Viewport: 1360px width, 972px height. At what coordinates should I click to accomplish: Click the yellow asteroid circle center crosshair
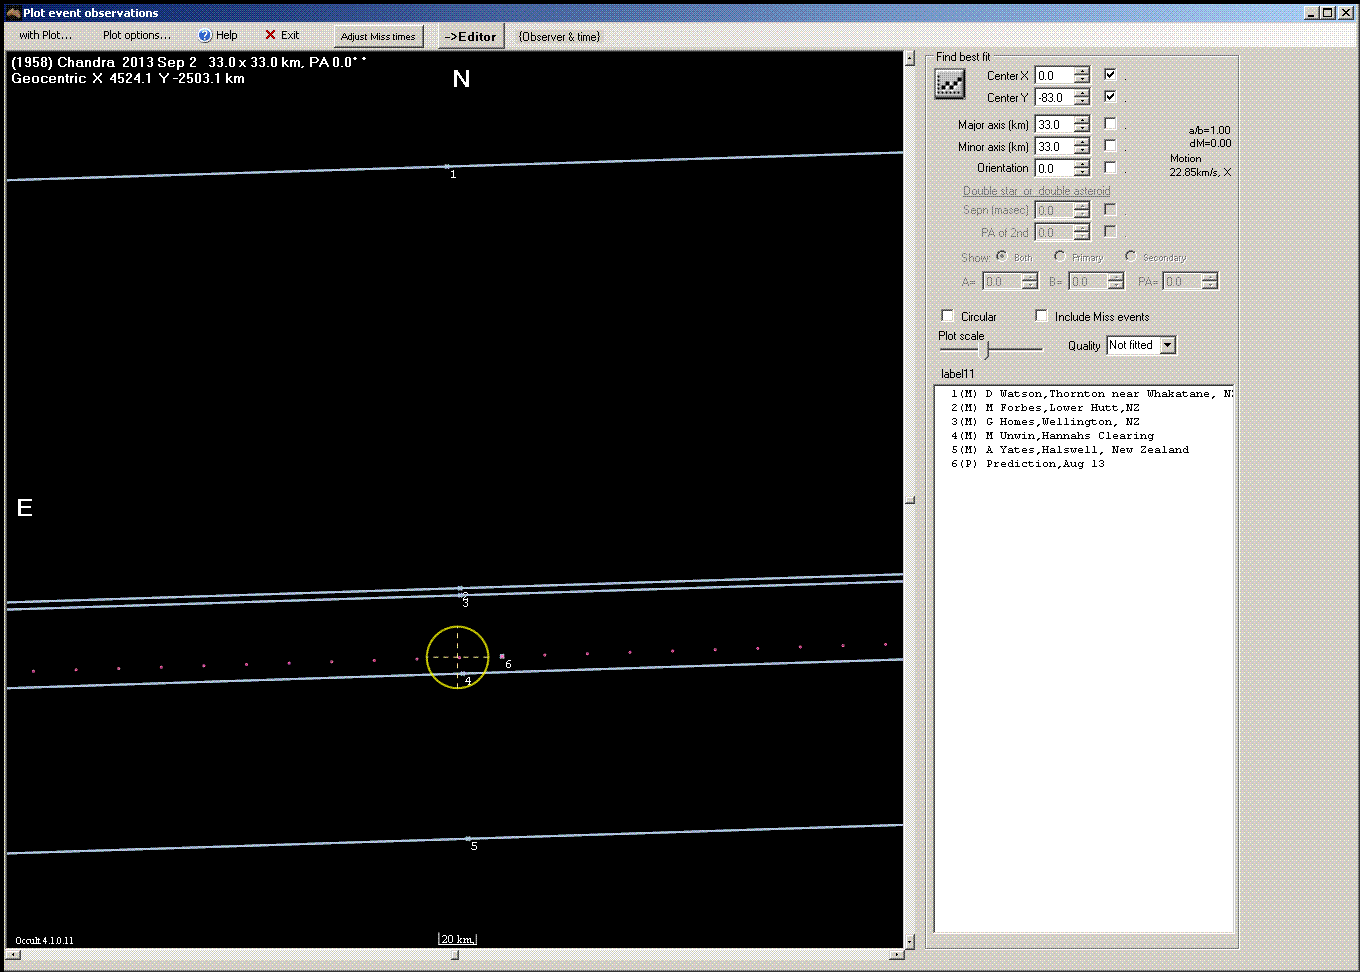point(458,657)
